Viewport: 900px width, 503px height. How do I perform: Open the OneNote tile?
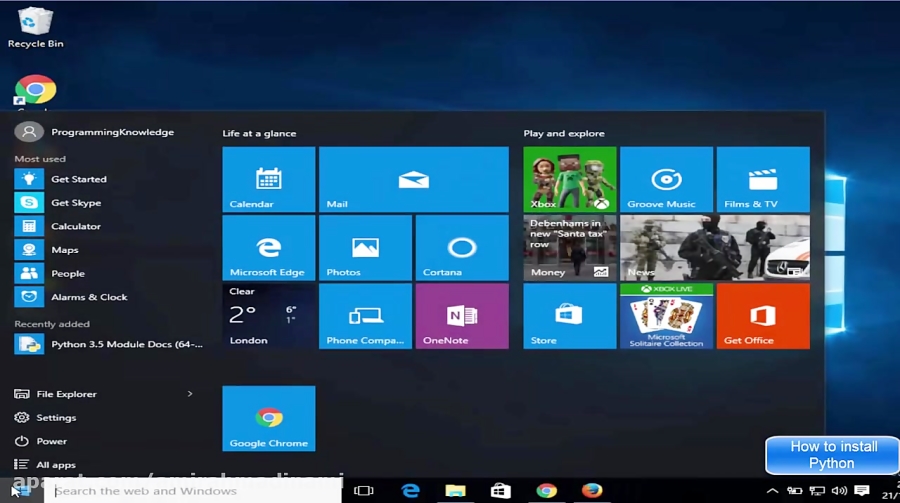[x=461, y=316]
